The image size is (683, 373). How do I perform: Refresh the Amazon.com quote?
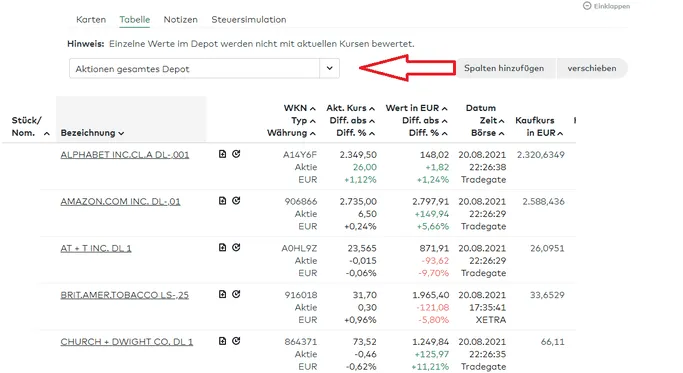tap(236, 200)
